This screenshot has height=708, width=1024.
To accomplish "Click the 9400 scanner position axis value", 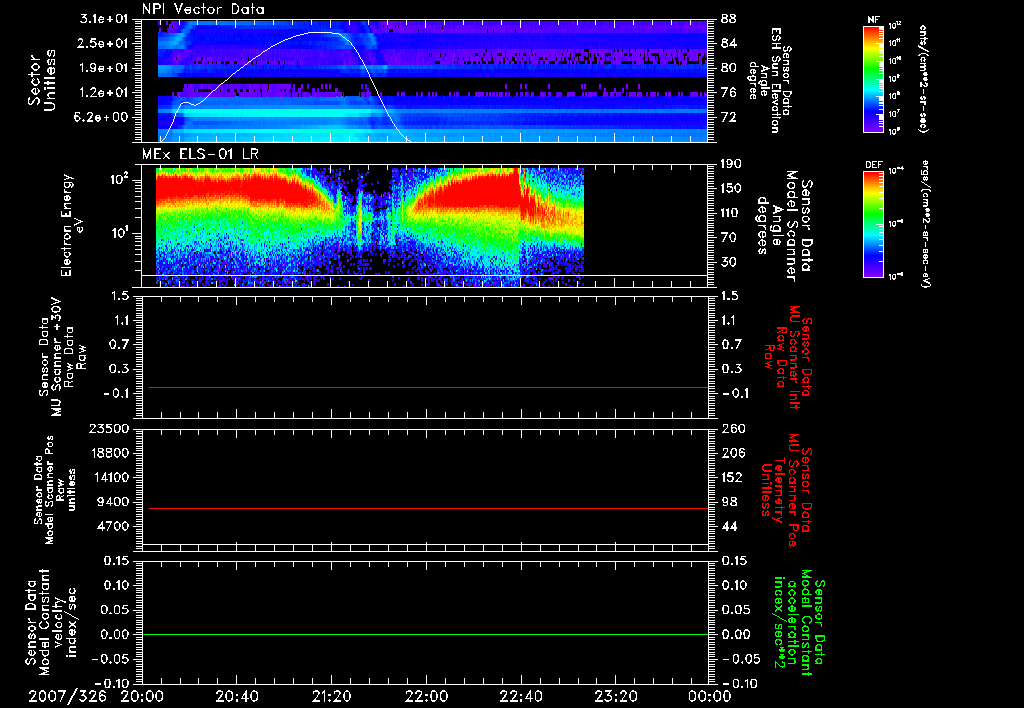I will point(113,502).
